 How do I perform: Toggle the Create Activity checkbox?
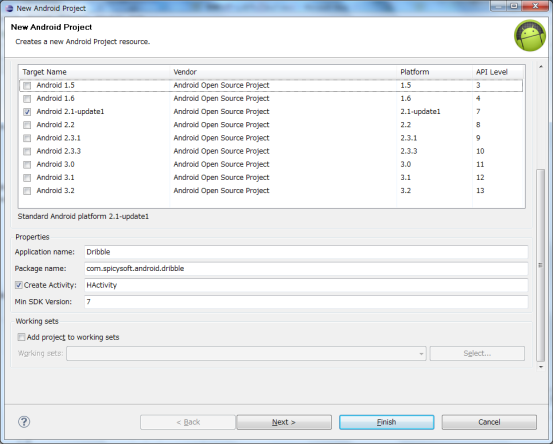19,285
